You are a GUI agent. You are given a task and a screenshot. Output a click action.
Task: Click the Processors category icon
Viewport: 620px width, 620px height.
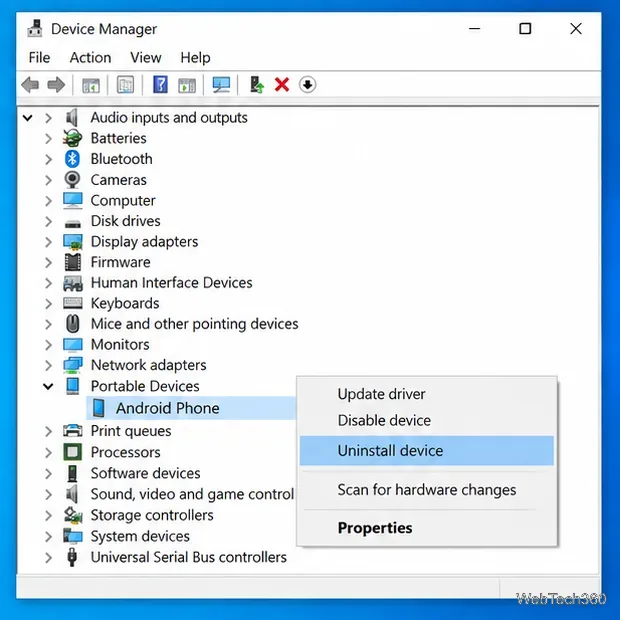coord(73,452)
